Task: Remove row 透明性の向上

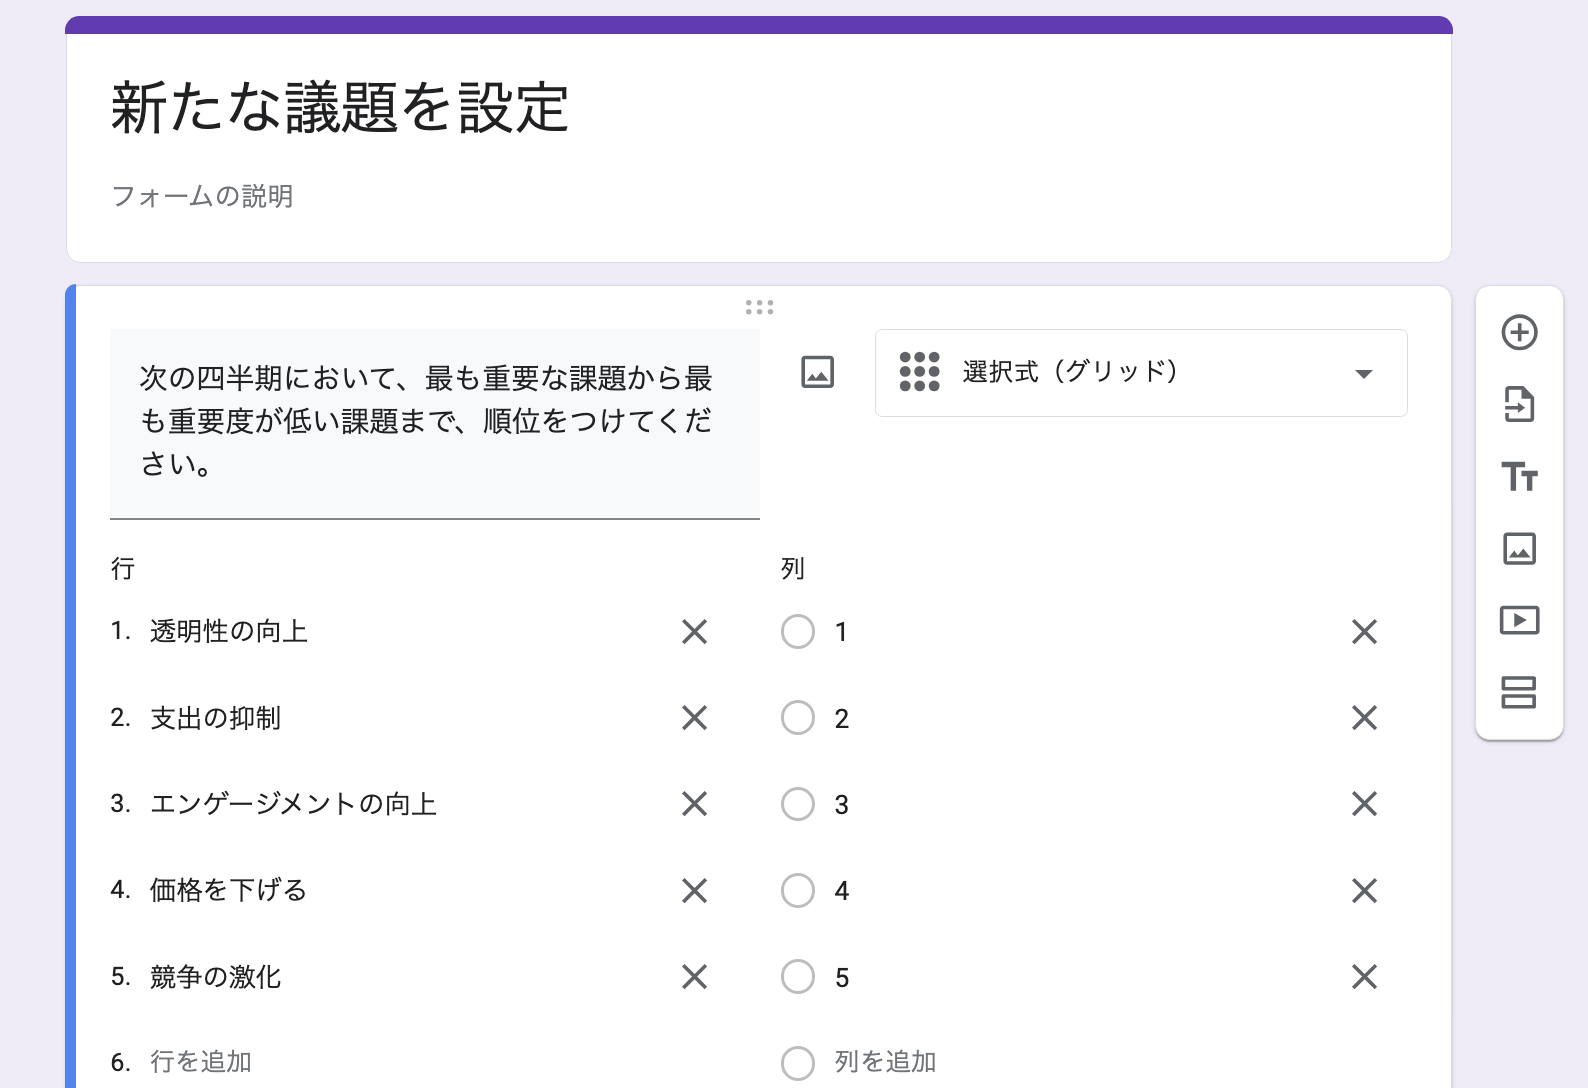Action: click(694, 632)
